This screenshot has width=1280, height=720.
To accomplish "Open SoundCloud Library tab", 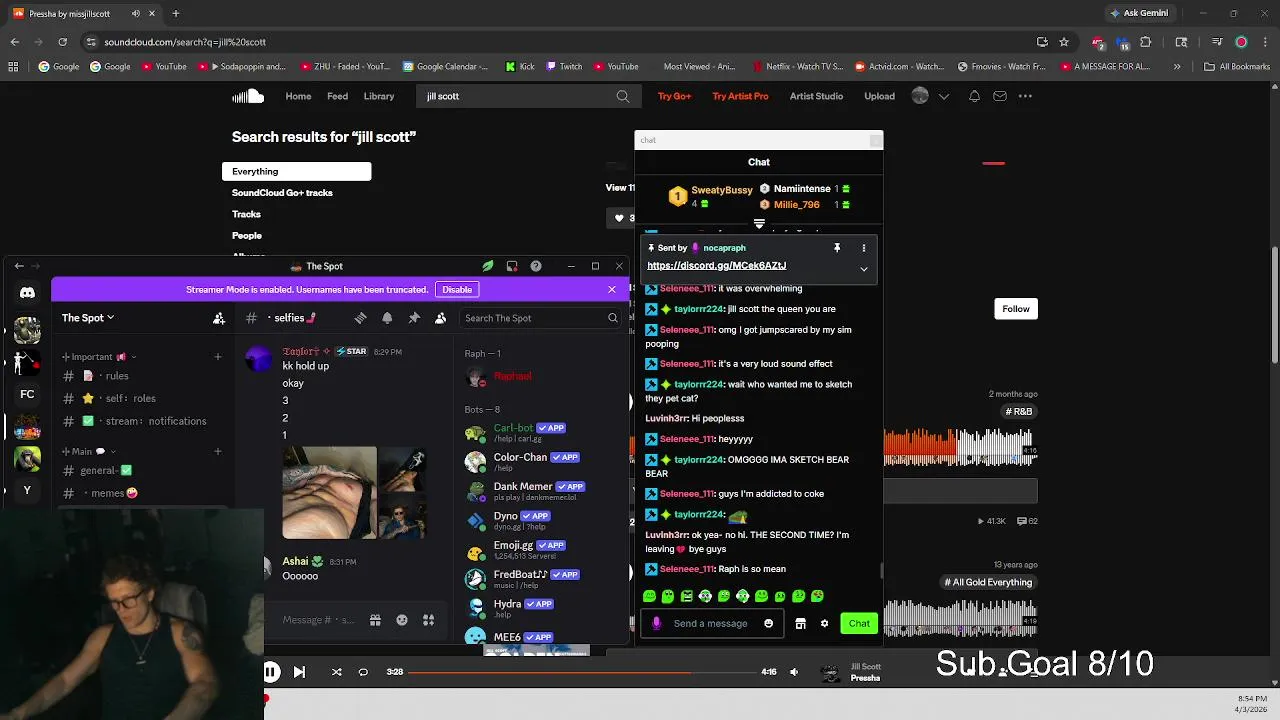I will [x=379, y=96].
